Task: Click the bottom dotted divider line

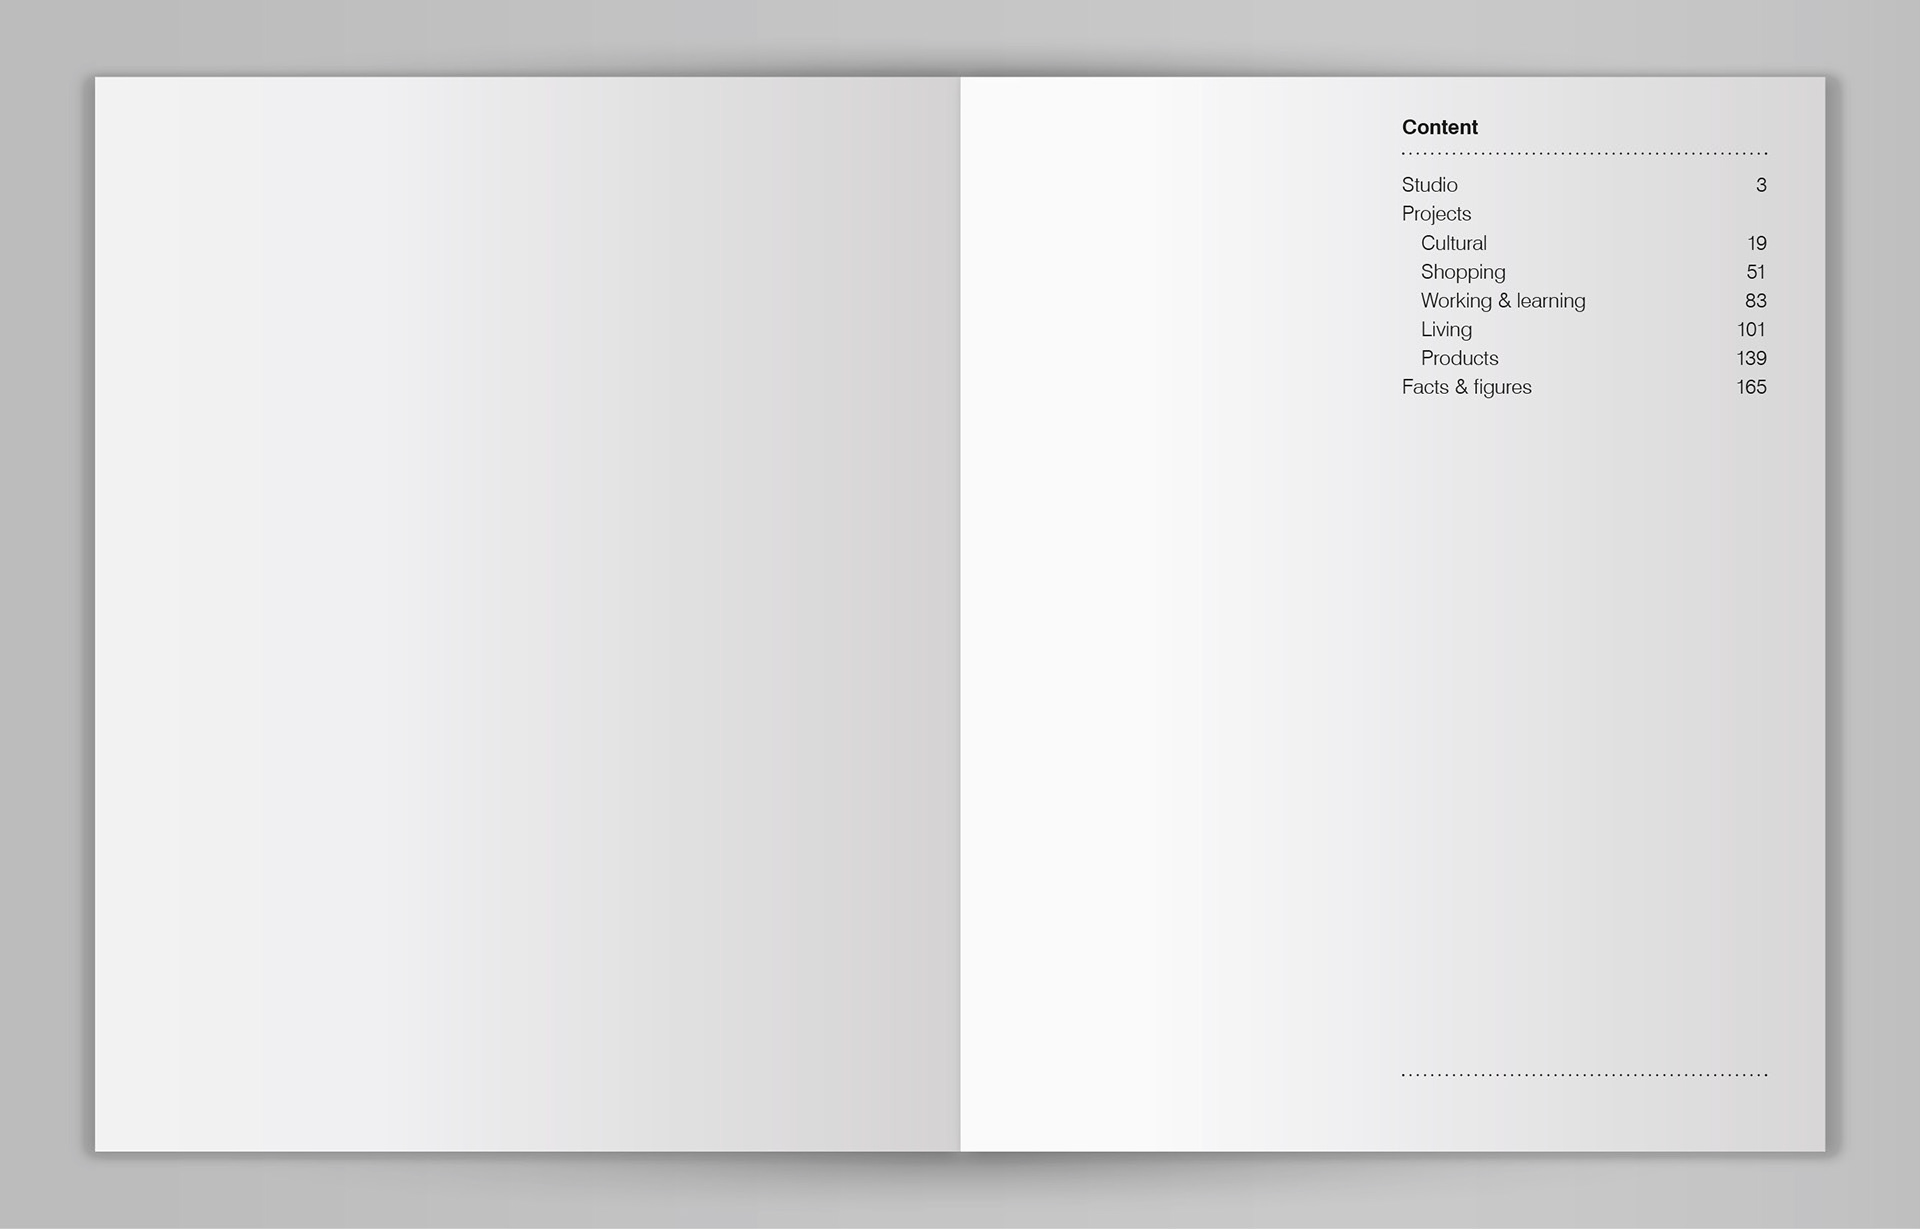Action: pos(1584,1075)
